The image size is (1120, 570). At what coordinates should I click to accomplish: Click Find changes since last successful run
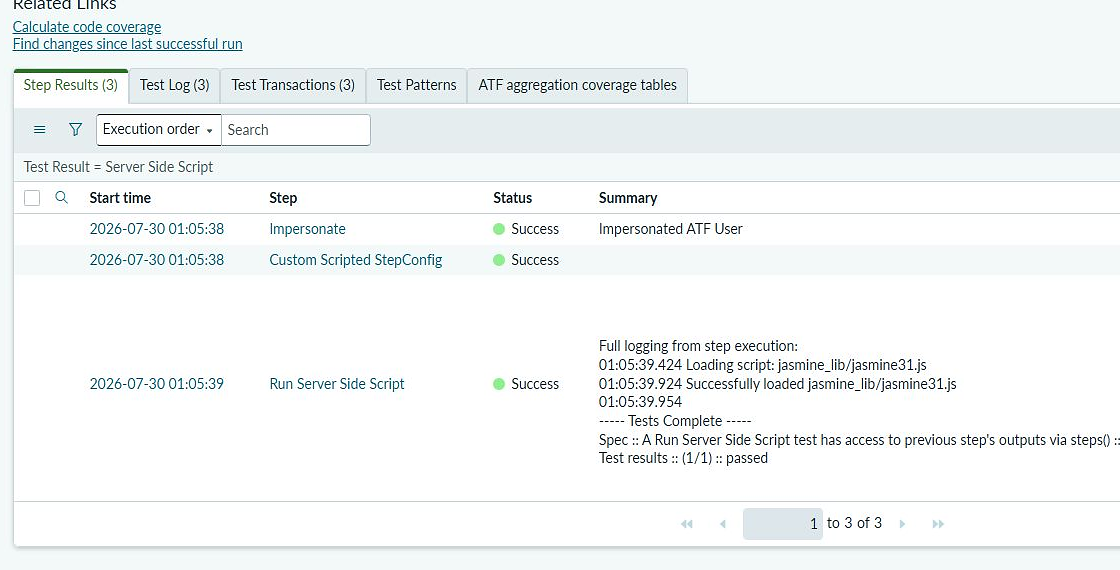[x=128, y=44]
